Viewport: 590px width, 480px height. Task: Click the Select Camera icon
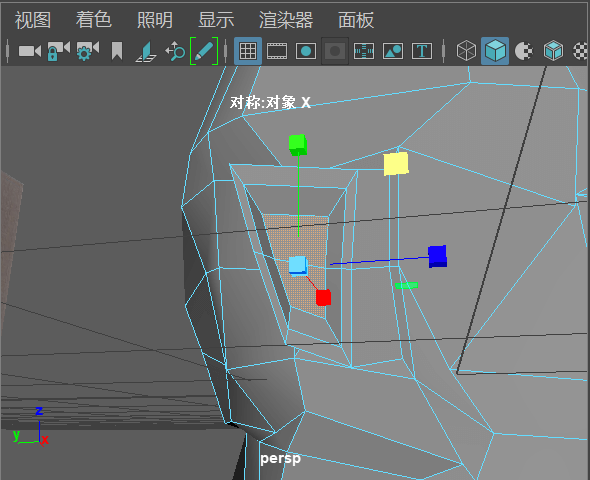tap(30, 51)
